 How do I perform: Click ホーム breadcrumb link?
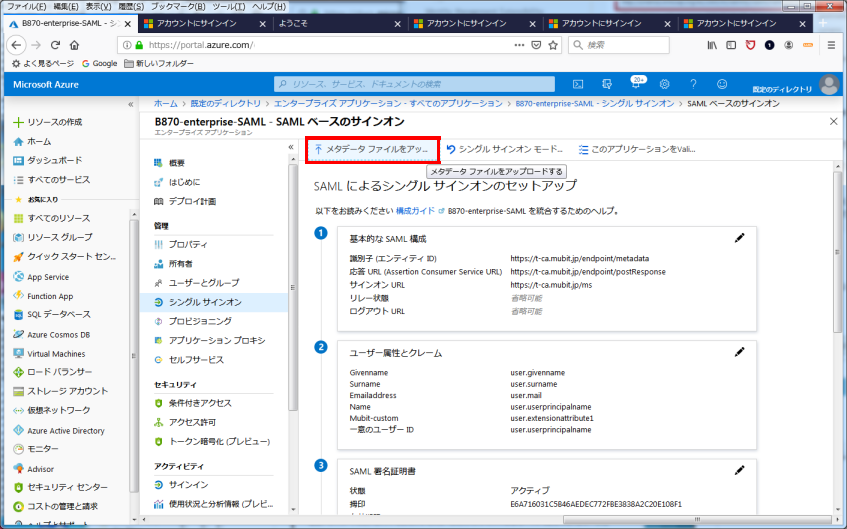165,103
